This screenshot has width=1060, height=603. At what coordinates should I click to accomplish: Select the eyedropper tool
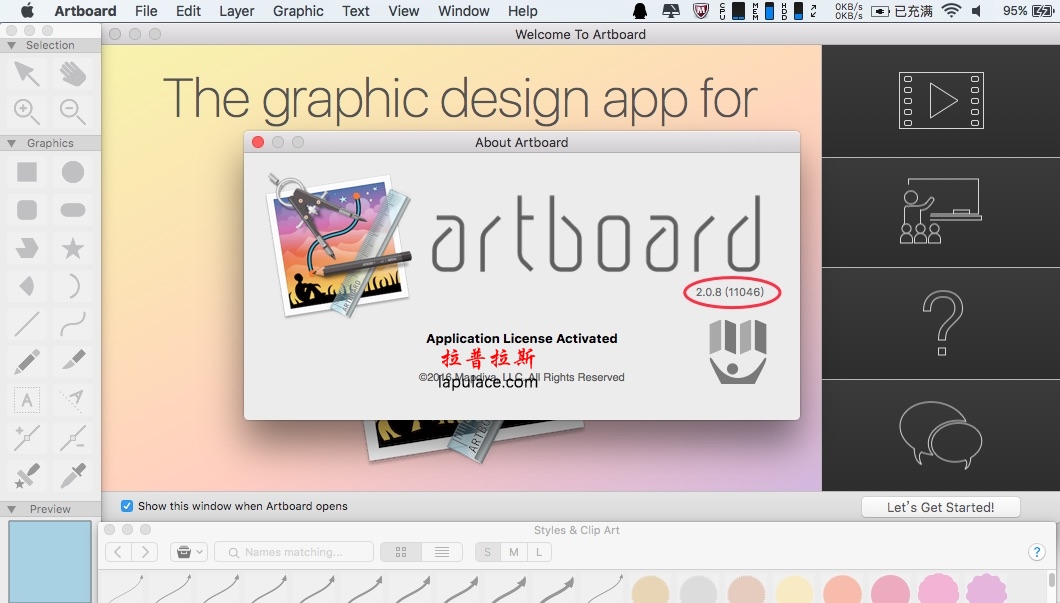(72, 476)
